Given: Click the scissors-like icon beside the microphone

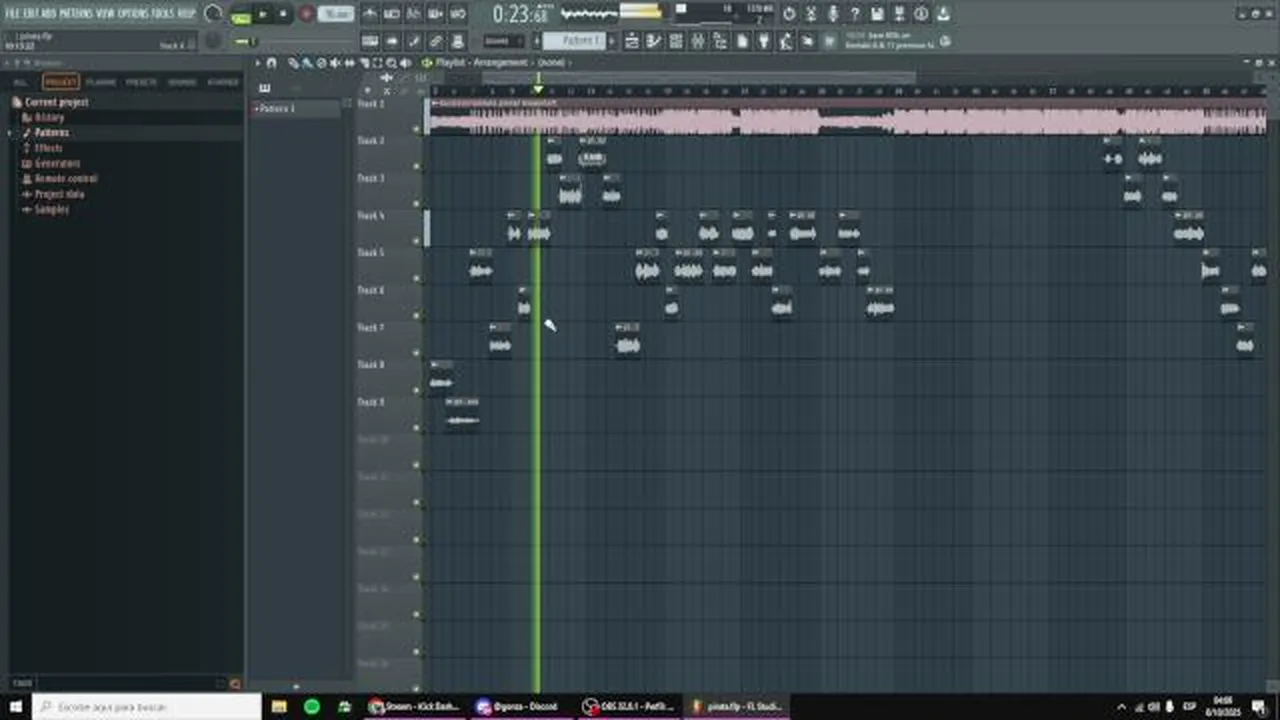Looking at the screenshot, I should coord(811,14).
